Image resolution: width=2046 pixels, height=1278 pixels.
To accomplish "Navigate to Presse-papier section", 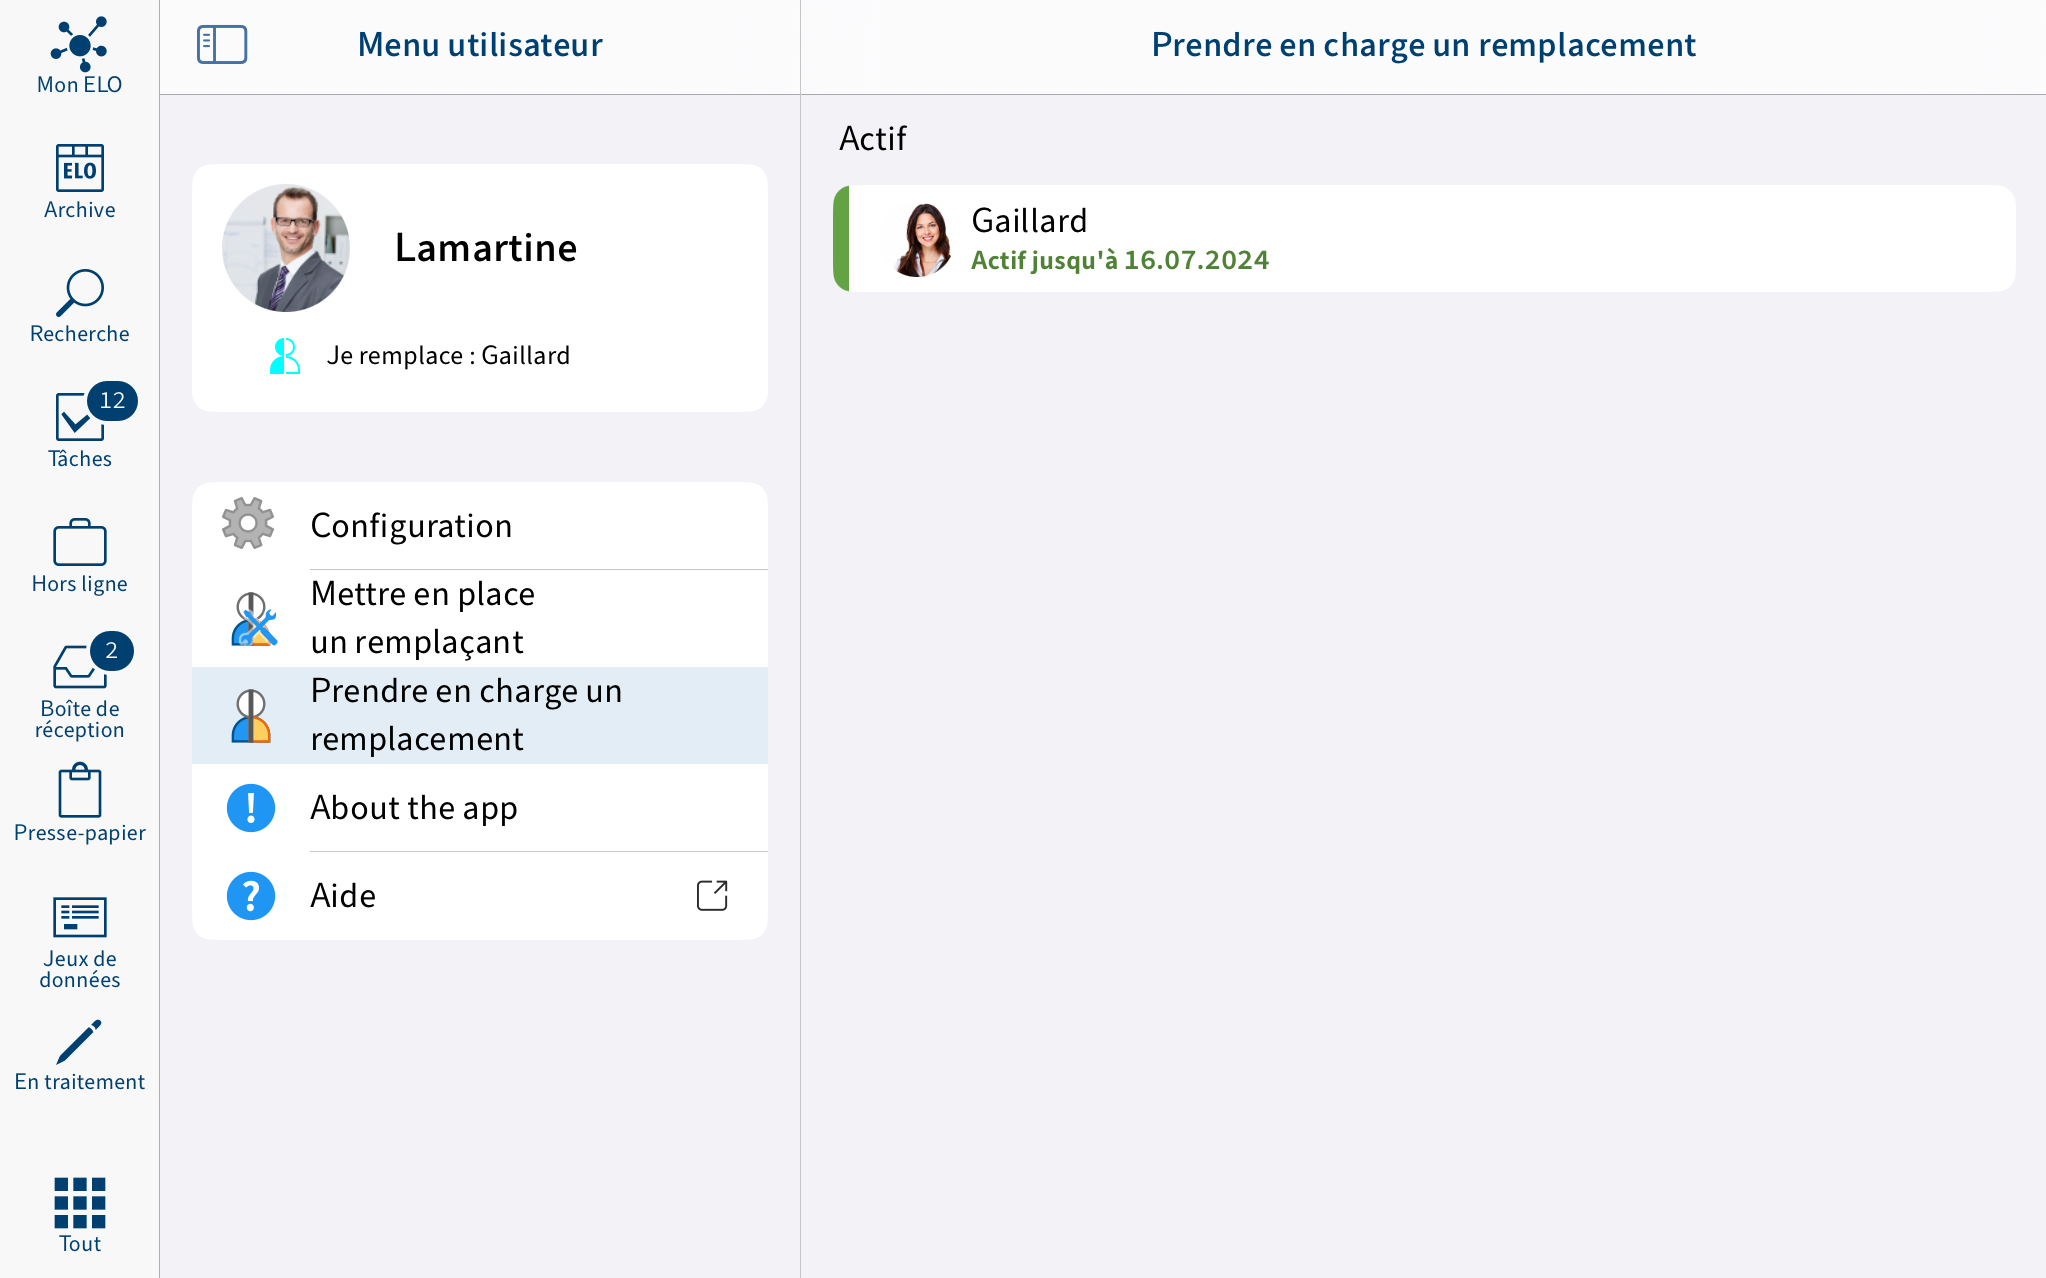I will tap(79, 802).
